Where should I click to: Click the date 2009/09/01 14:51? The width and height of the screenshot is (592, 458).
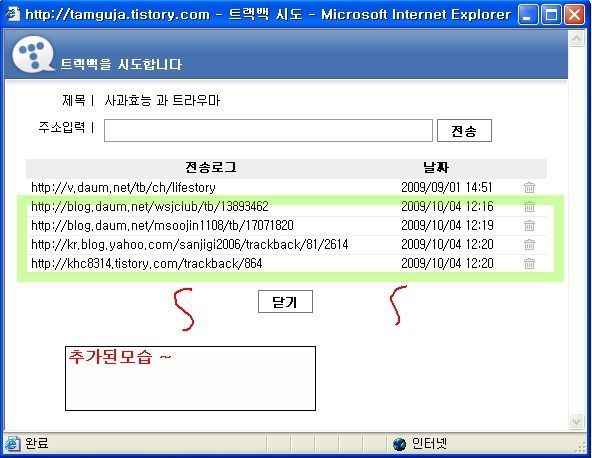coord(447,187)
